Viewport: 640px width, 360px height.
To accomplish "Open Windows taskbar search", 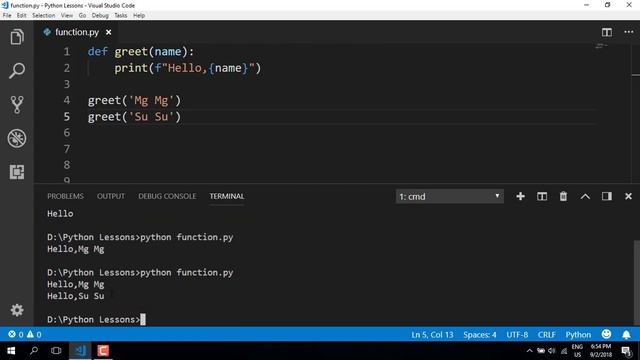I will [x=34, y=351].
